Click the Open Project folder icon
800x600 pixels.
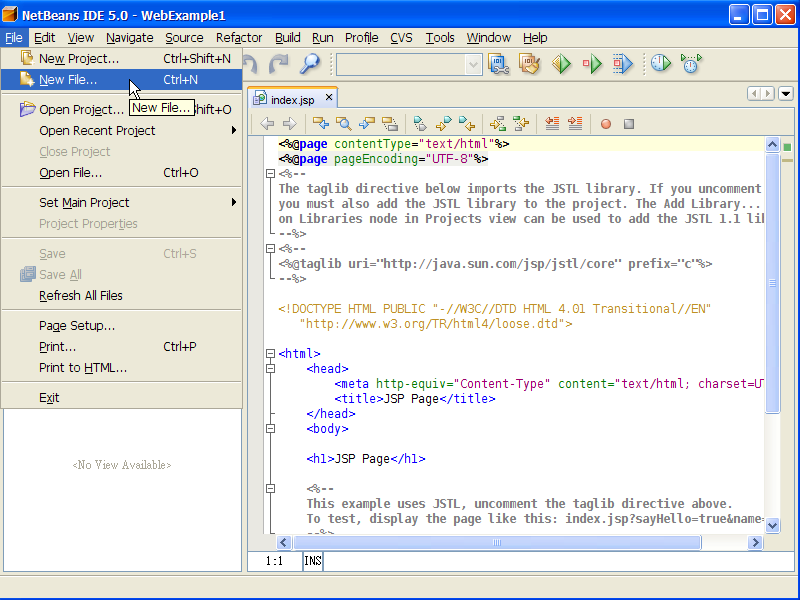tap(27, 109)
